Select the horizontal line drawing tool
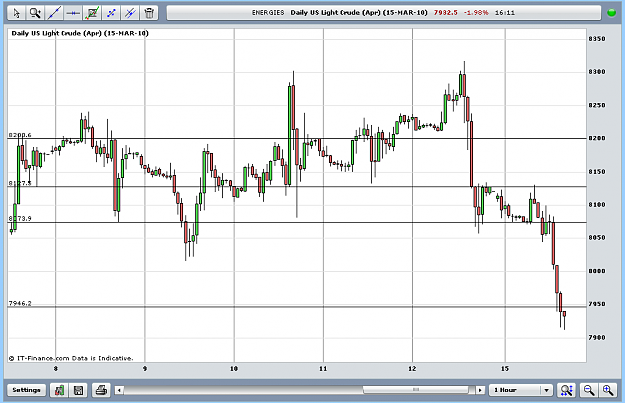This screenshot has width=625, height=403. coord(73,13)
